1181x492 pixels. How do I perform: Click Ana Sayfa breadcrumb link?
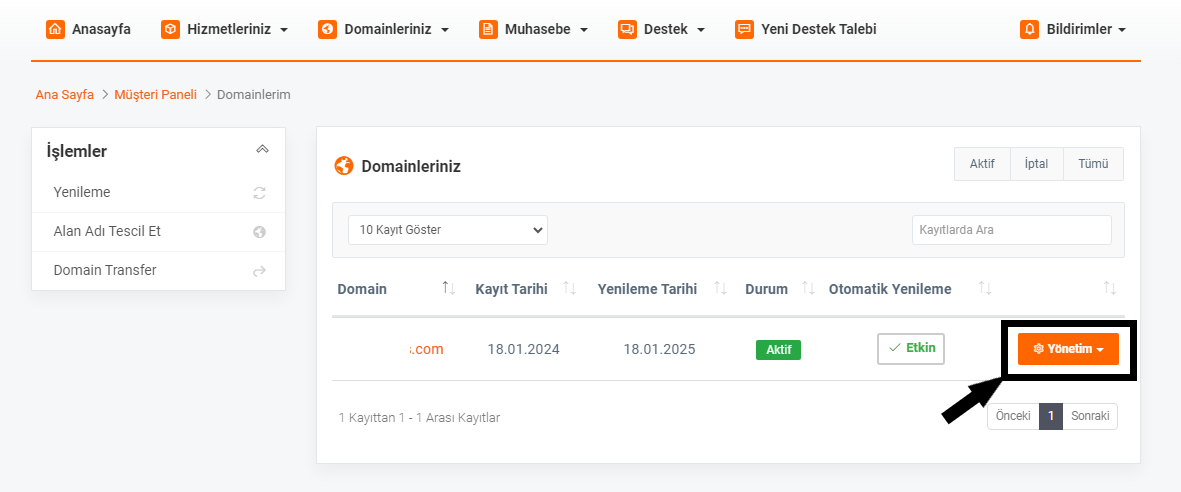pos(65,95)
